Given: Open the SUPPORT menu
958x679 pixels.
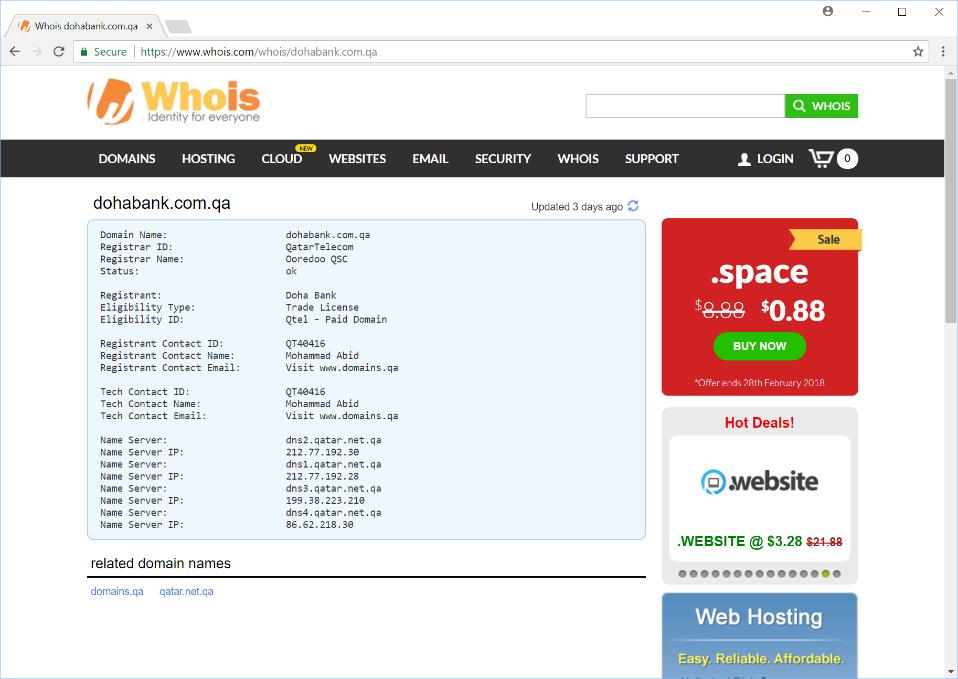Looking at the screenshot, I should pos(652,159).
